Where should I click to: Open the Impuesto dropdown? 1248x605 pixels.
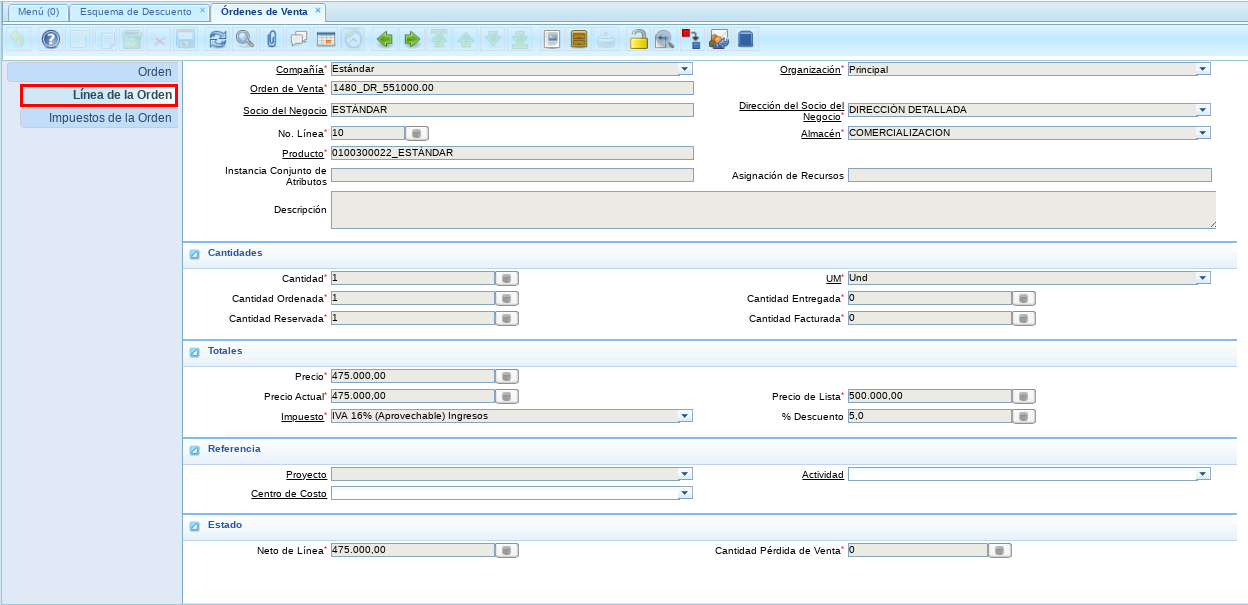pyautogui.click(x=685, y=416)
